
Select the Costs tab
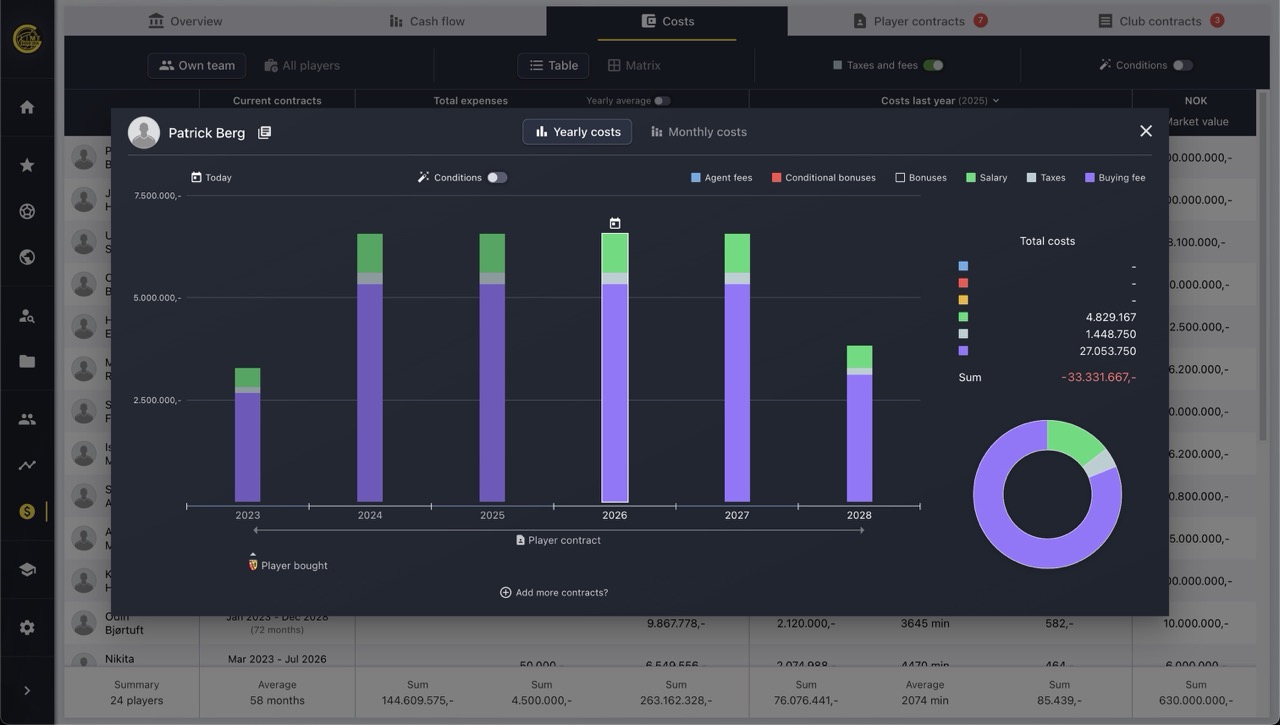point(667,21)
